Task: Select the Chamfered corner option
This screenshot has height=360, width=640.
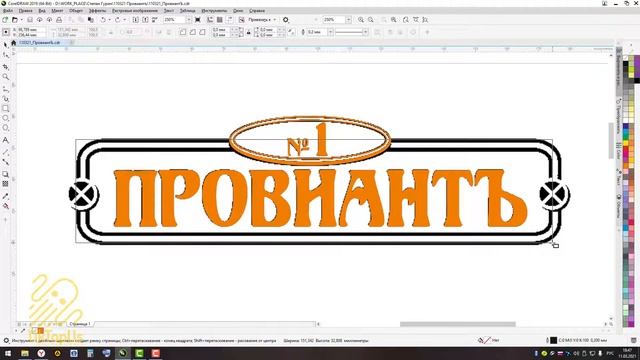Action: [202, 32]
